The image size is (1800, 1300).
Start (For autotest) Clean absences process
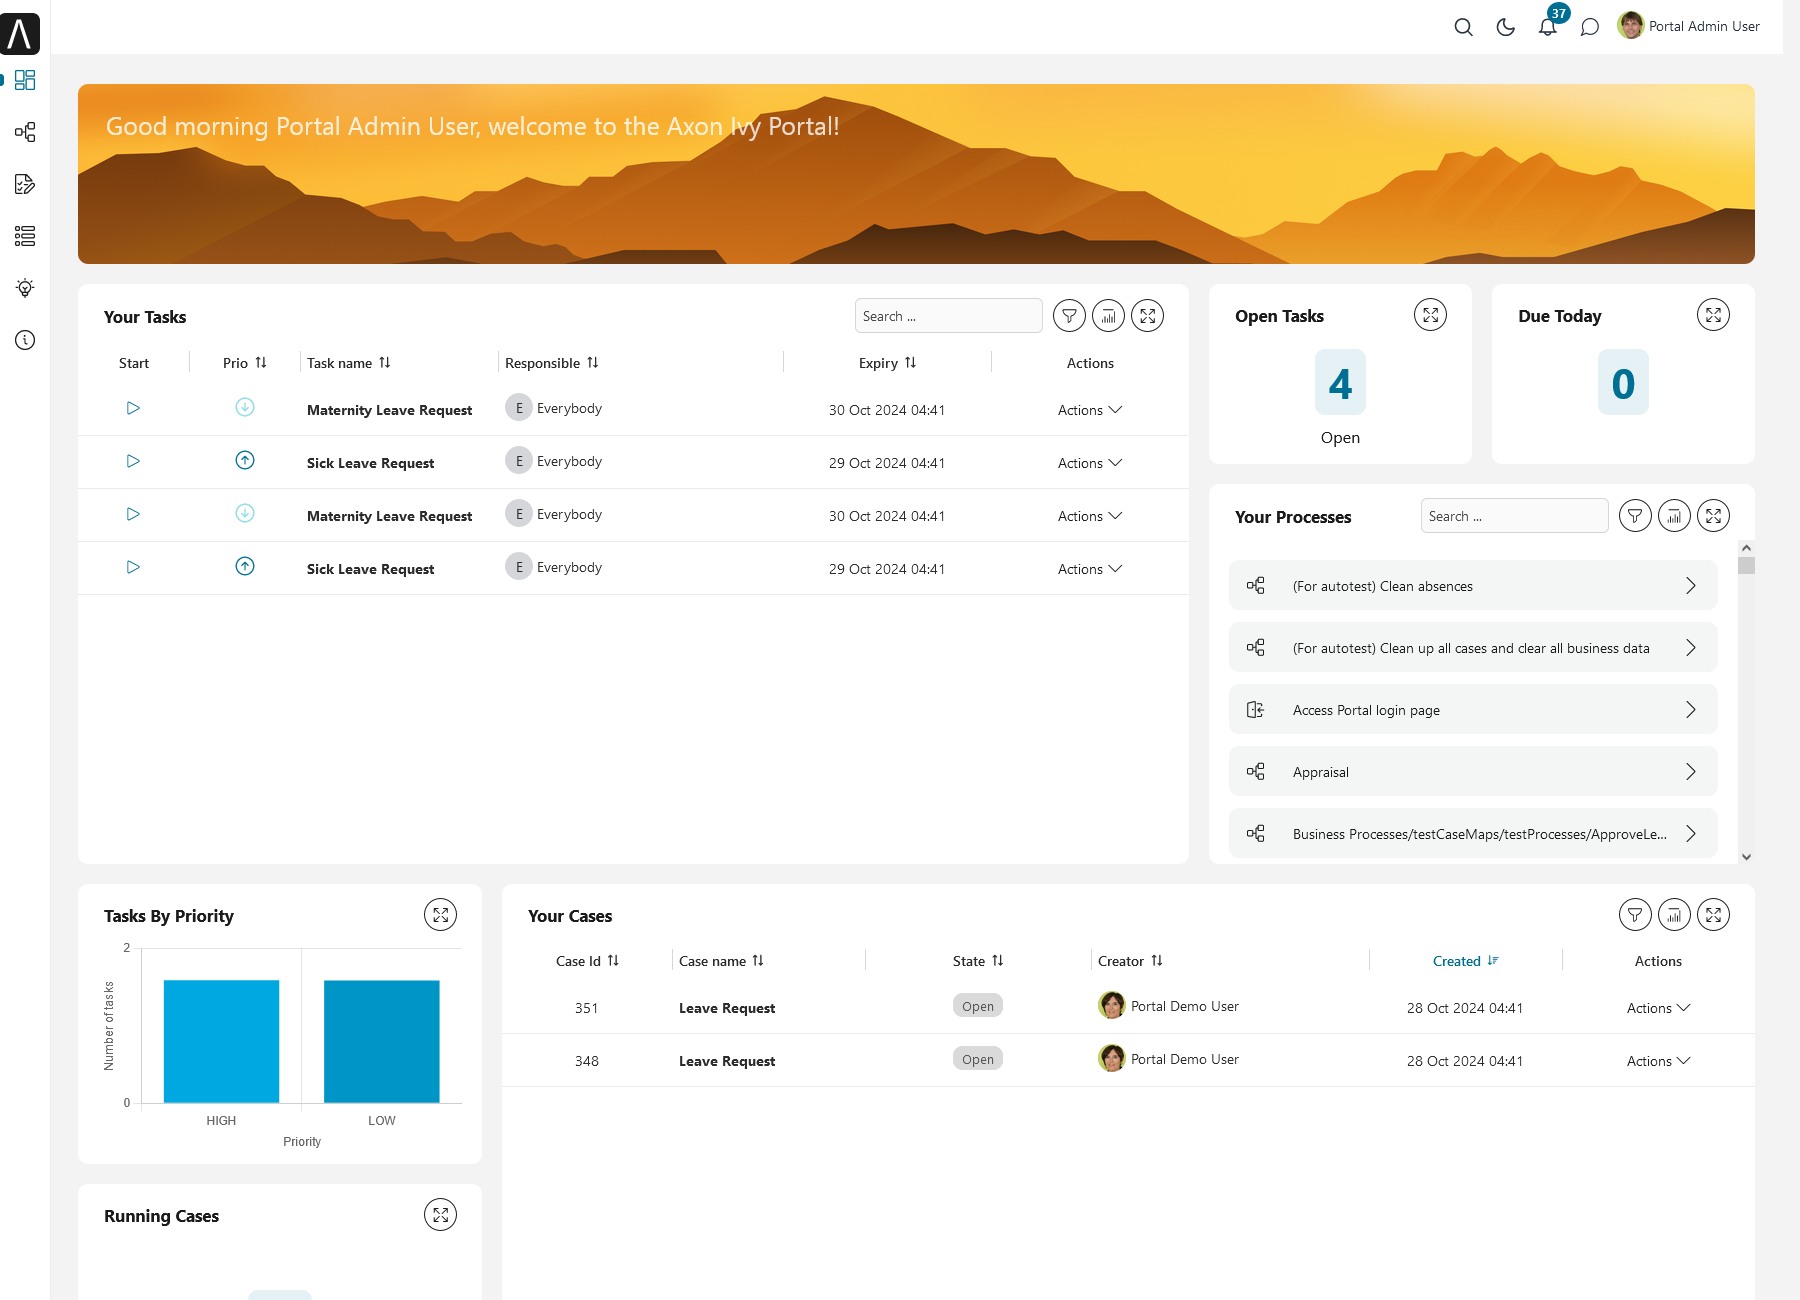(1473, 586)
